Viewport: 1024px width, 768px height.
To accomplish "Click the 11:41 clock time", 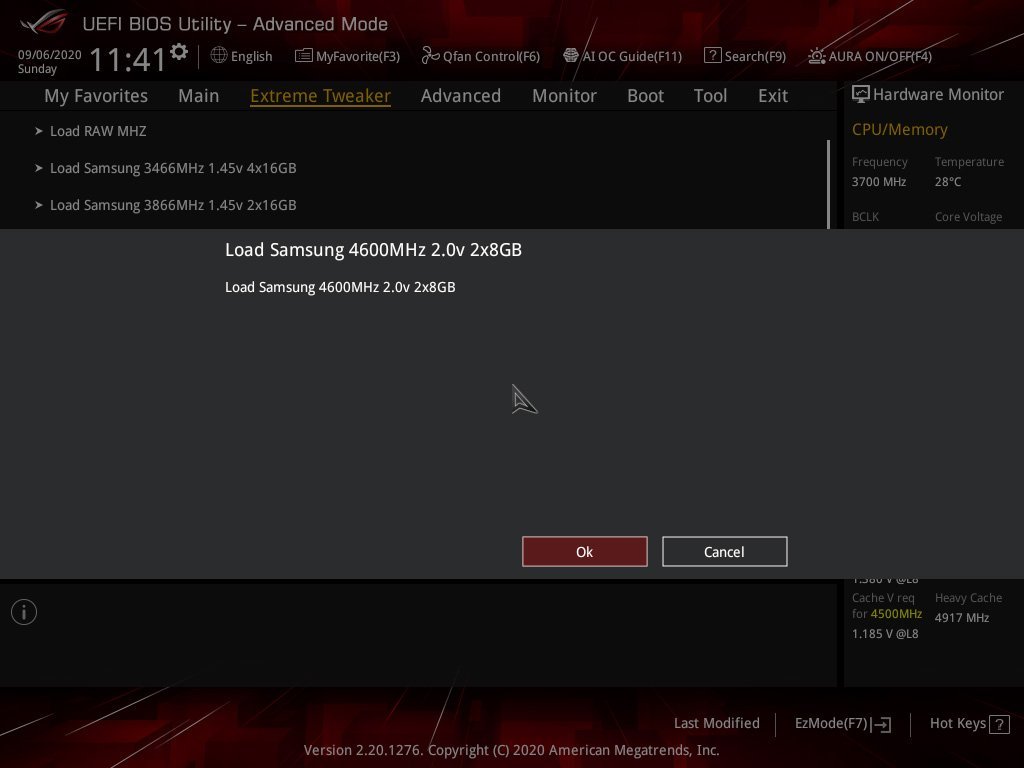I will click(128, 59).
